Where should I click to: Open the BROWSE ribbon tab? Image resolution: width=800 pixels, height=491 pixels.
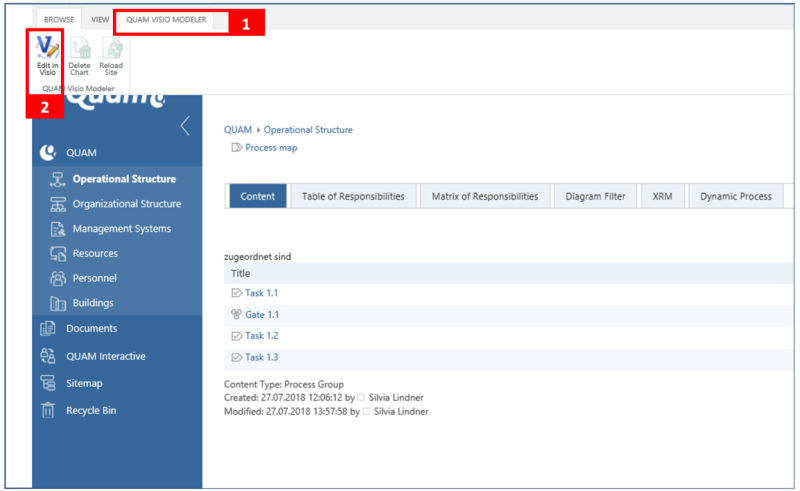point(58,19)
